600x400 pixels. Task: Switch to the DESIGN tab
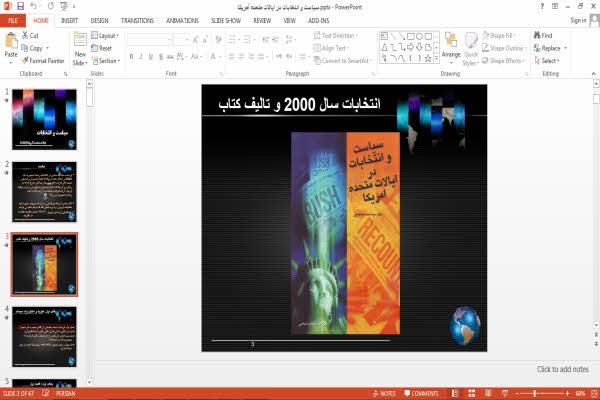(x=99, y=21)
